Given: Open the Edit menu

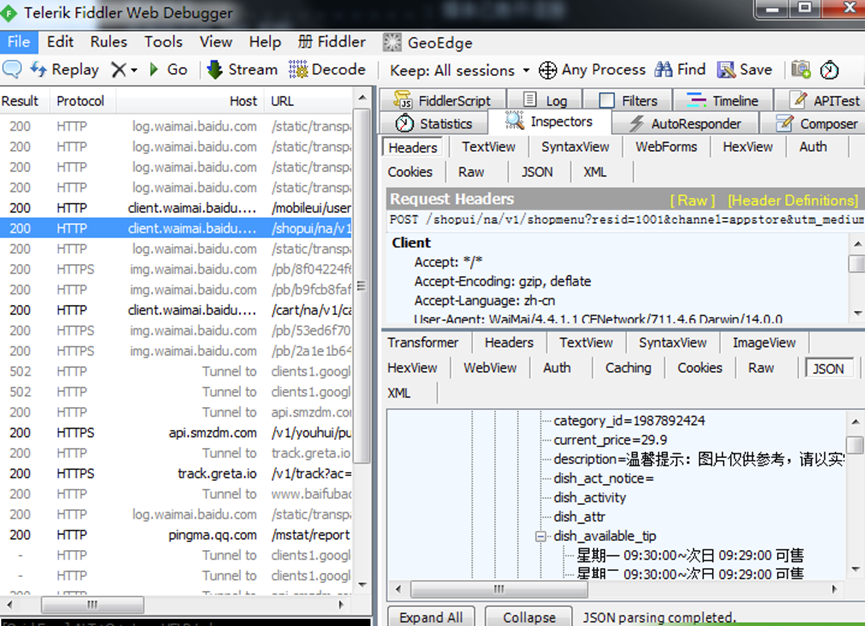Looking at the screenshot, I should (x=60, y=42).
